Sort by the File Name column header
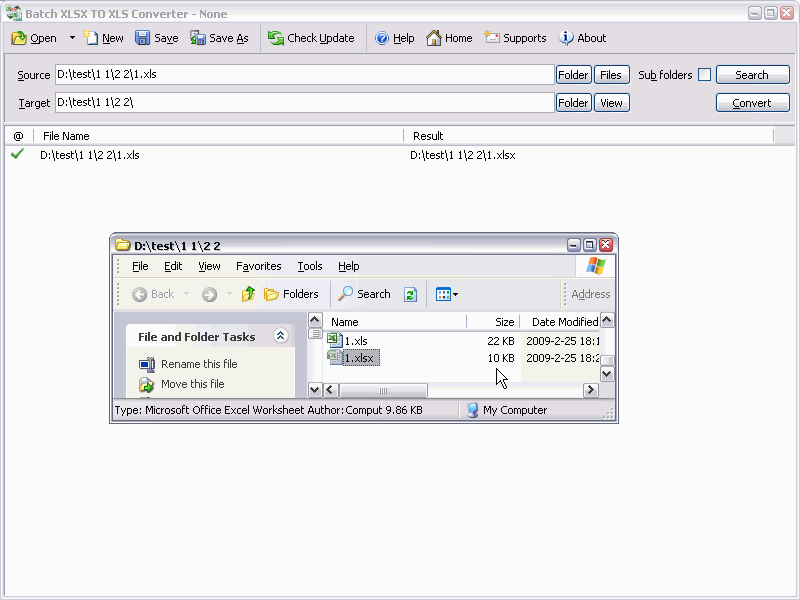This screenshot has width=800, height=600. (x=218, y=136)
